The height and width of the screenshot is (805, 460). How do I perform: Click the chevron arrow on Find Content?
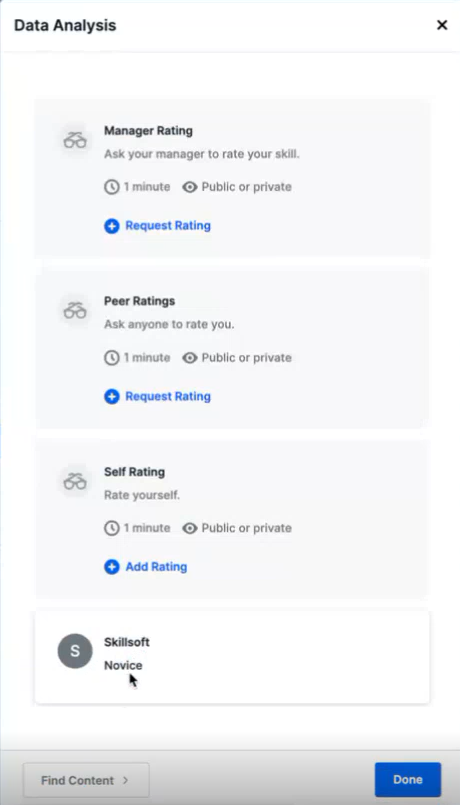coord(125,780)
